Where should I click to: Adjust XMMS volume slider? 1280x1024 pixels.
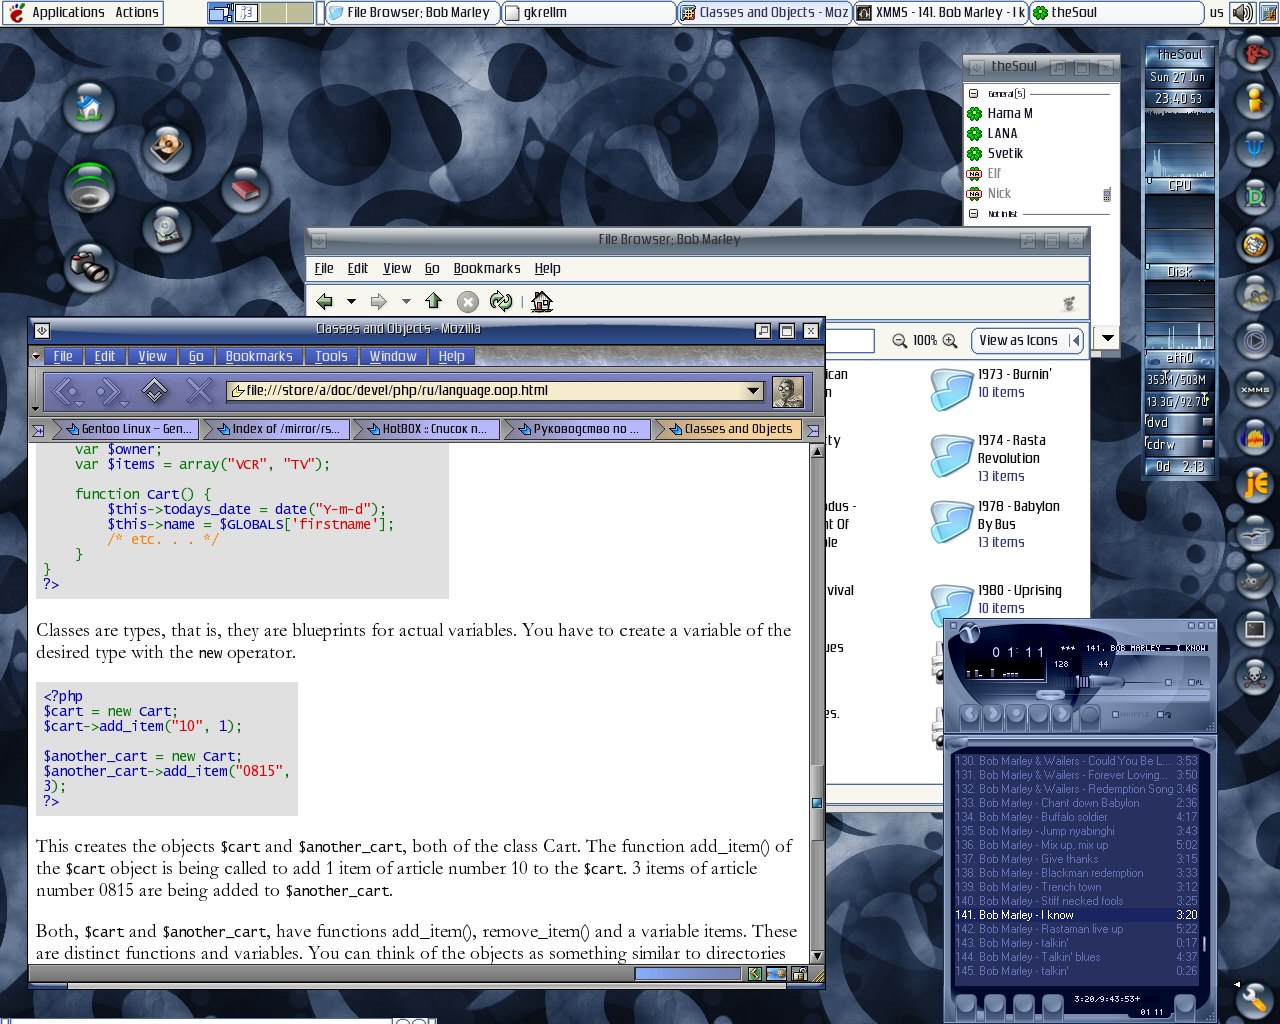[x=1082, y=682]
